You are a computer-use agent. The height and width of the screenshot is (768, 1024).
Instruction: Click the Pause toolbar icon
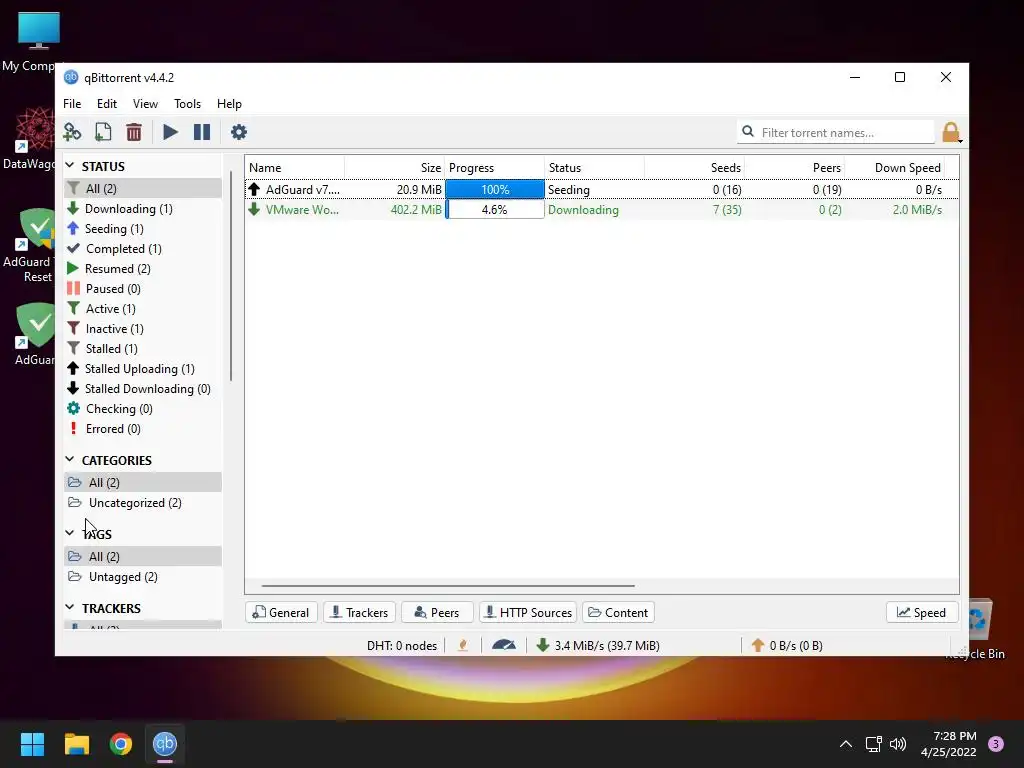point(202,132)
